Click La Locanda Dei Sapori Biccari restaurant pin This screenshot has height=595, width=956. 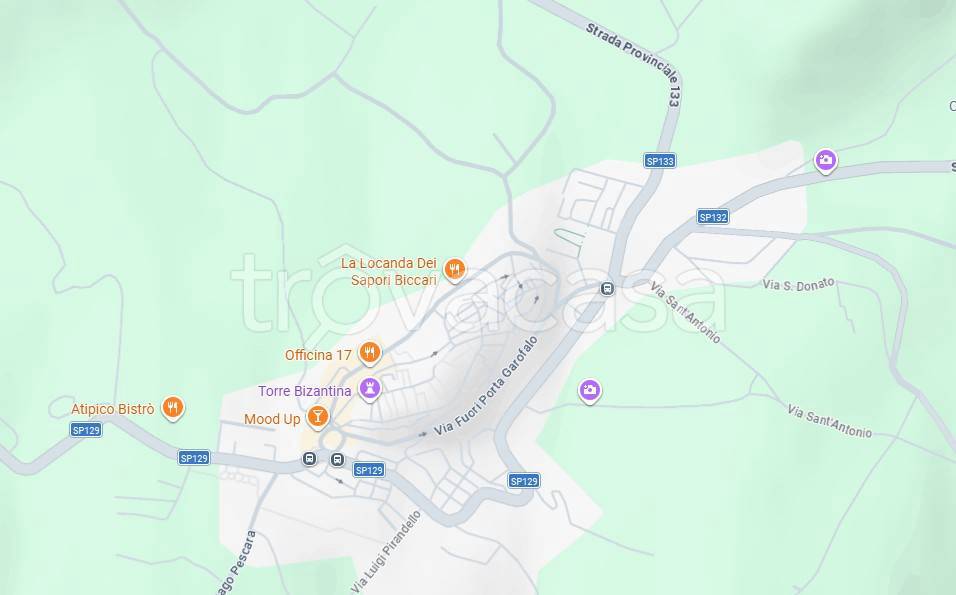pos(454,269)
